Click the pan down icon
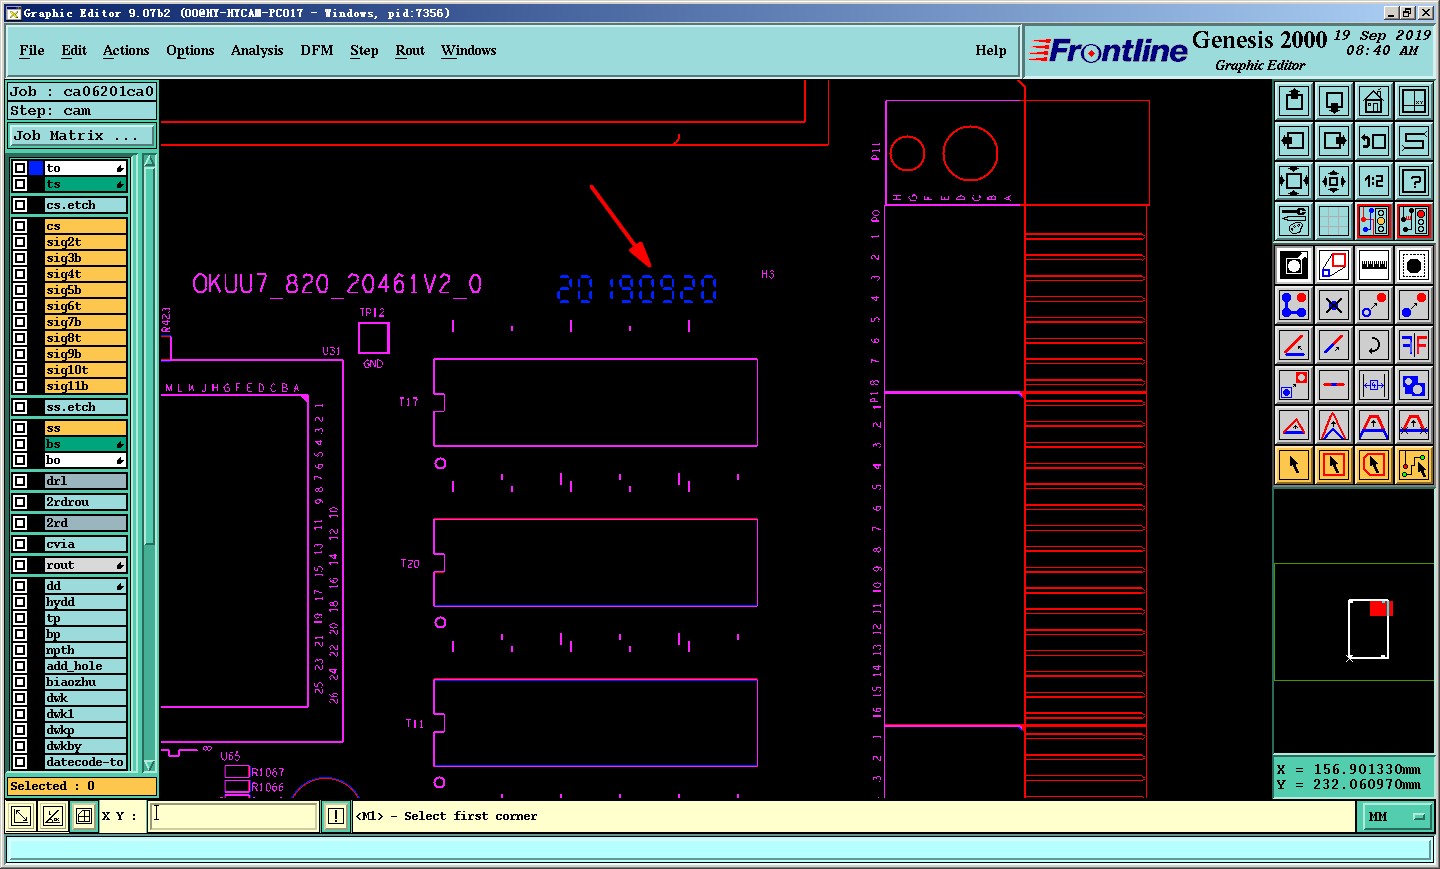The image size is (1440, 869). [x=1334, y=101]
